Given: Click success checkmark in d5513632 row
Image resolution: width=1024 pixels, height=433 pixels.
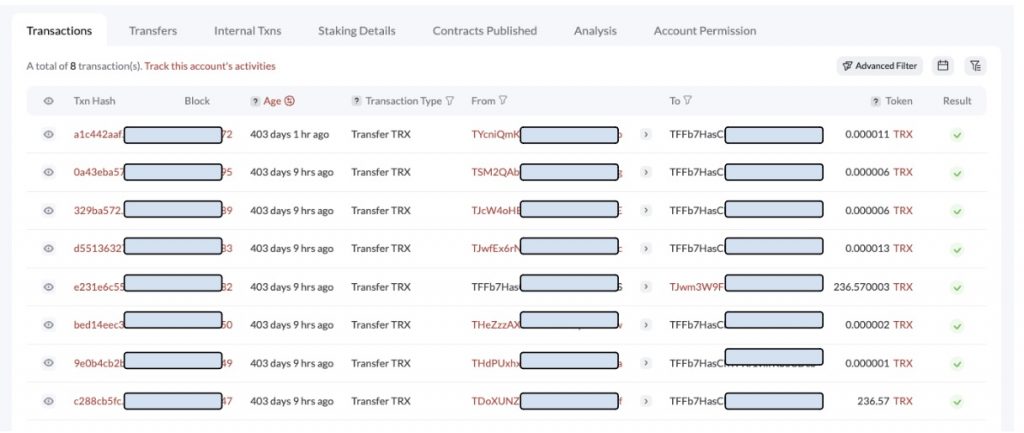Looking at the screenshot, I should tap(957, 249).
